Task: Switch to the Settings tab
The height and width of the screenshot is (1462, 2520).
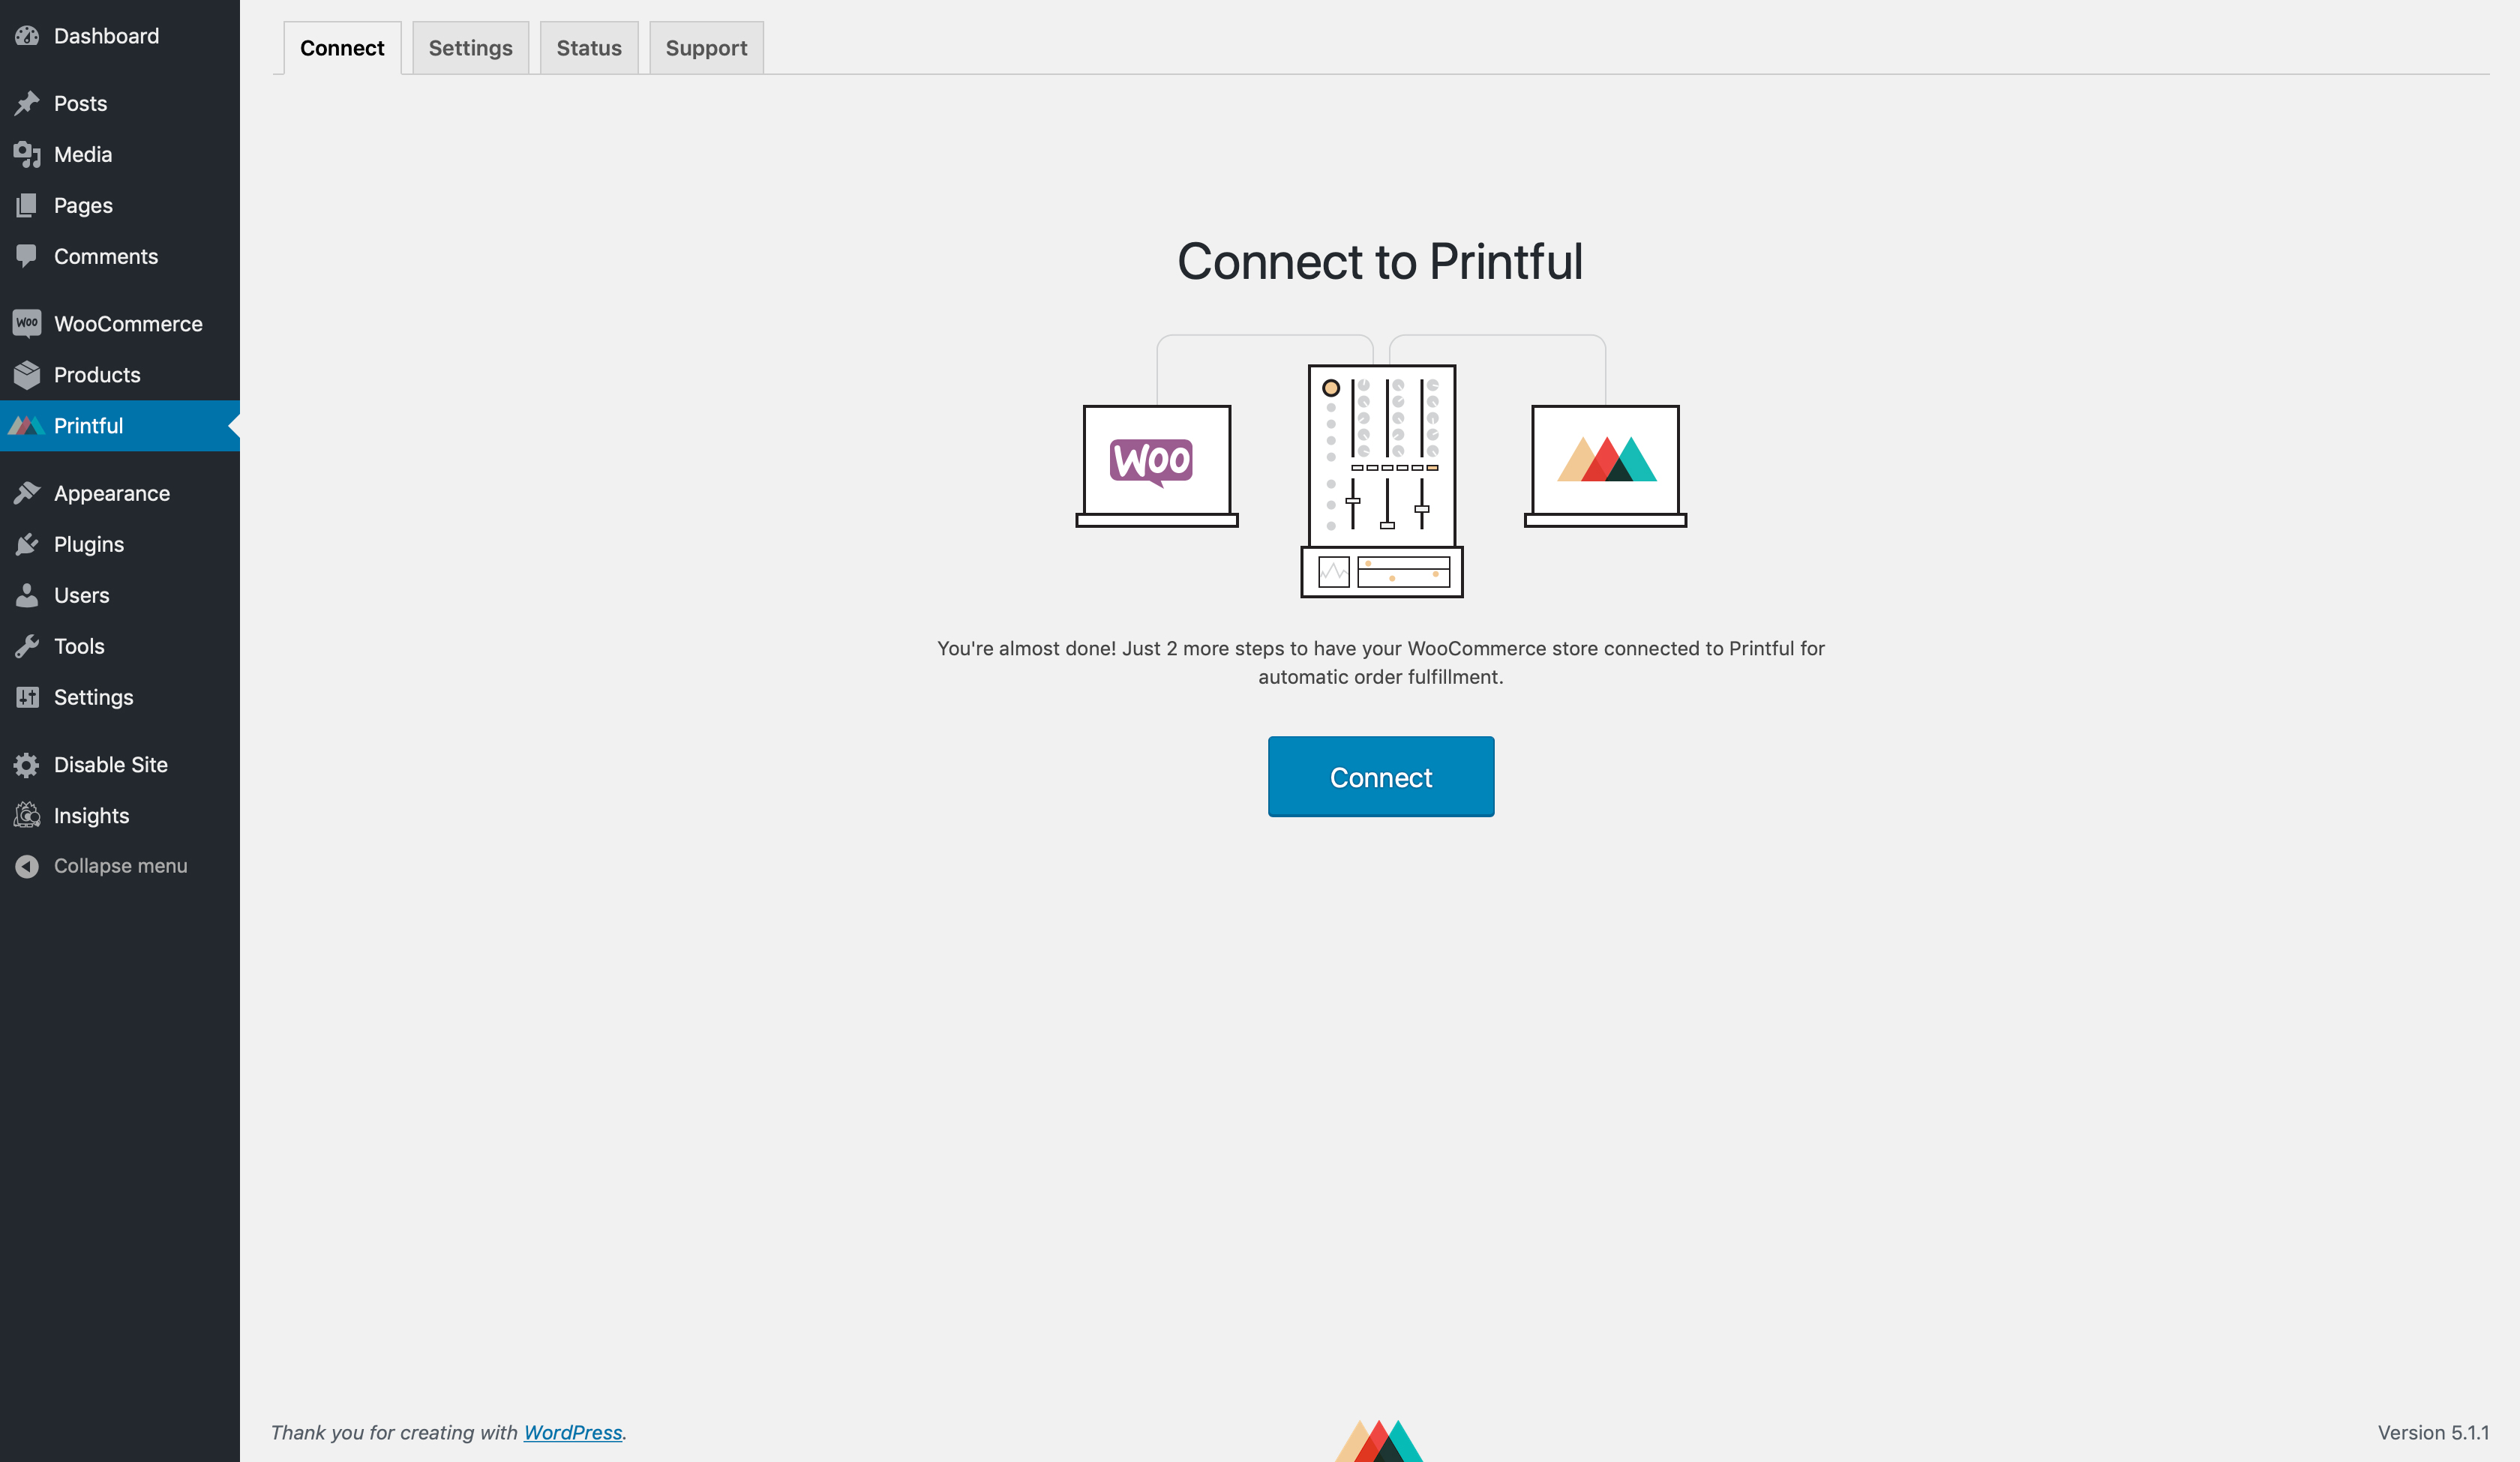Action: [x=470, y=47]
